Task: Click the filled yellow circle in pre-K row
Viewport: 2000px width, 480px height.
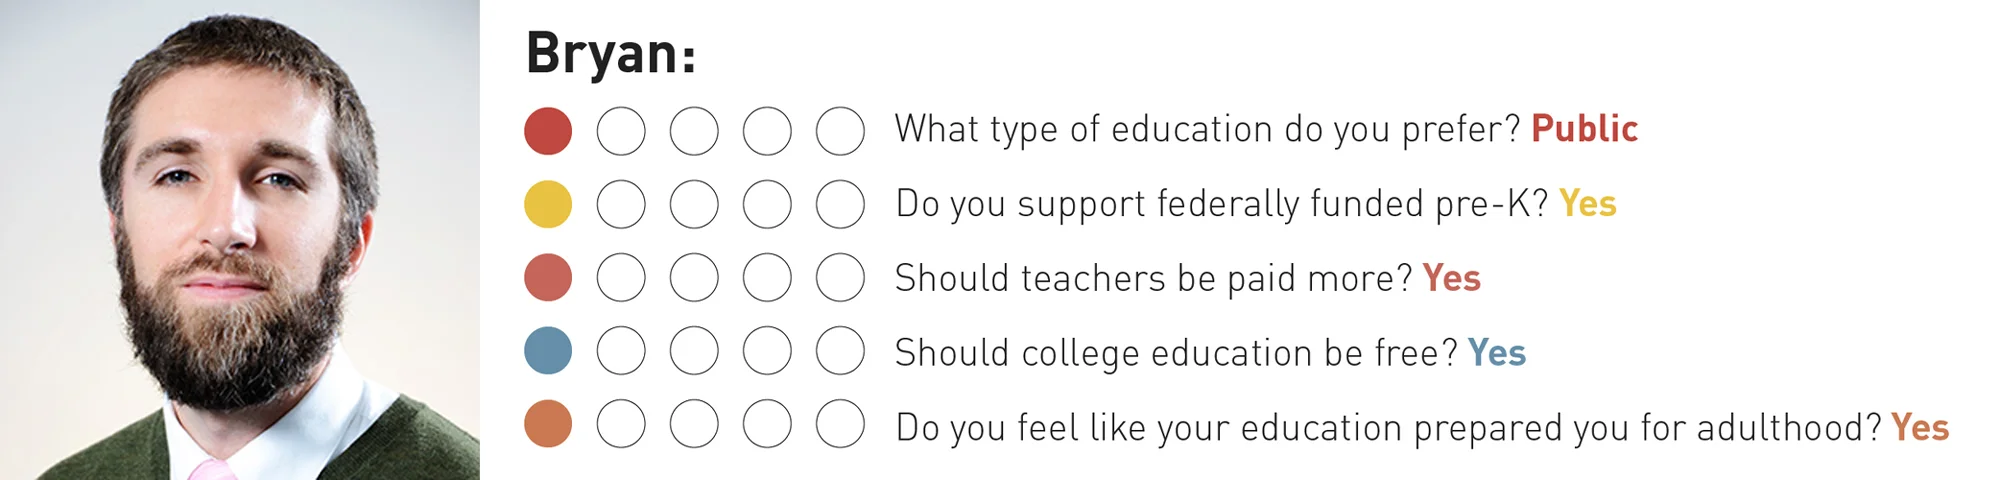Action: 548,204
